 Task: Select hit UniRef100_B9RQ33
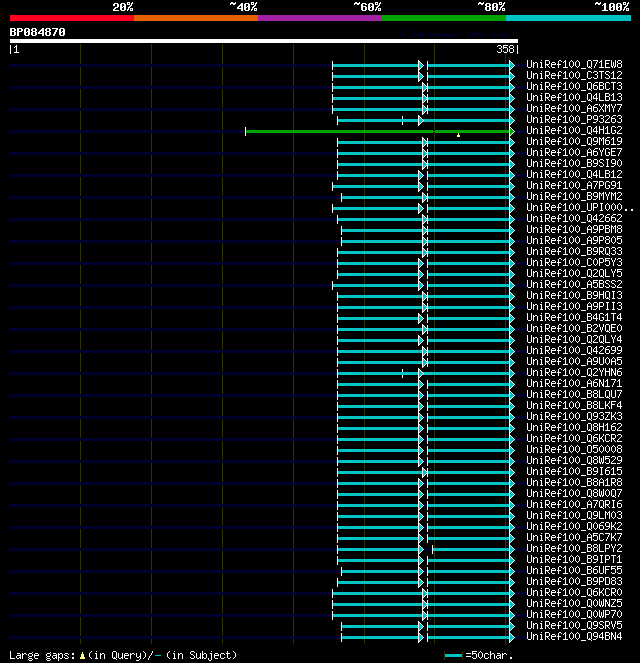(x=574, y=251)
